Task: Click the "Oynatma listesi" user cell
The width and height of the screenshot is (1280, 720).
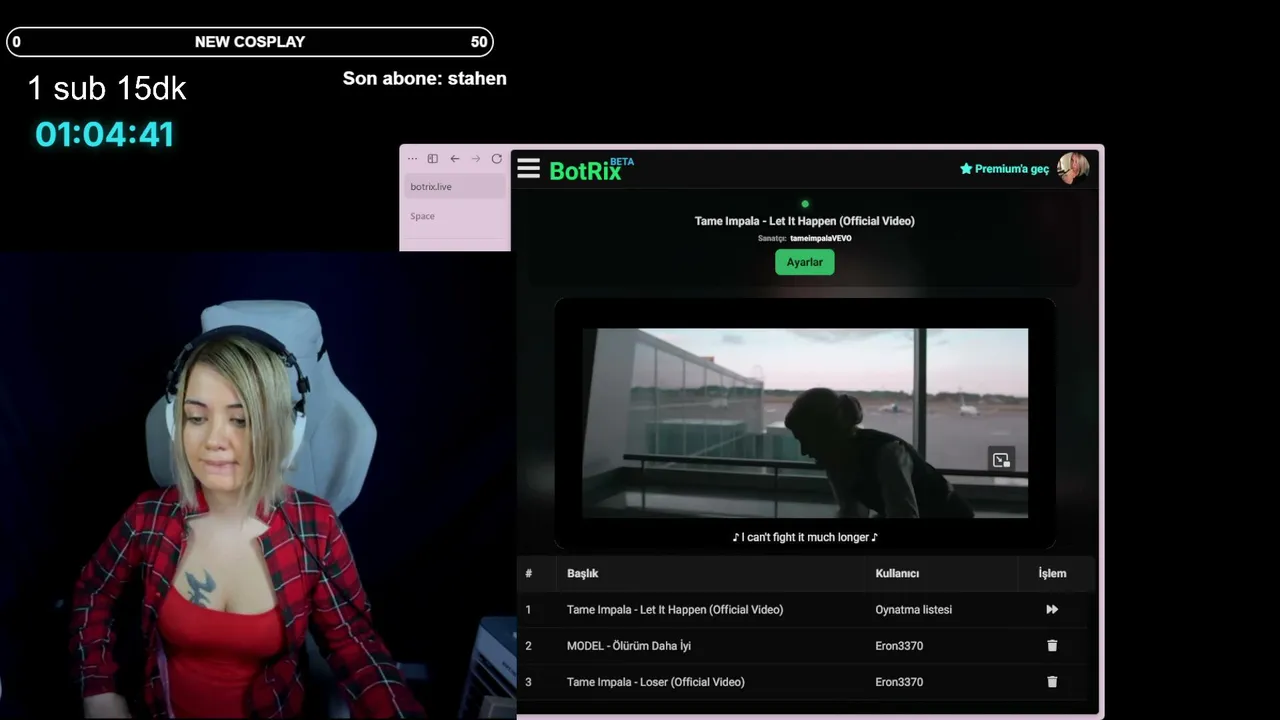Action: tap(913, 609)
